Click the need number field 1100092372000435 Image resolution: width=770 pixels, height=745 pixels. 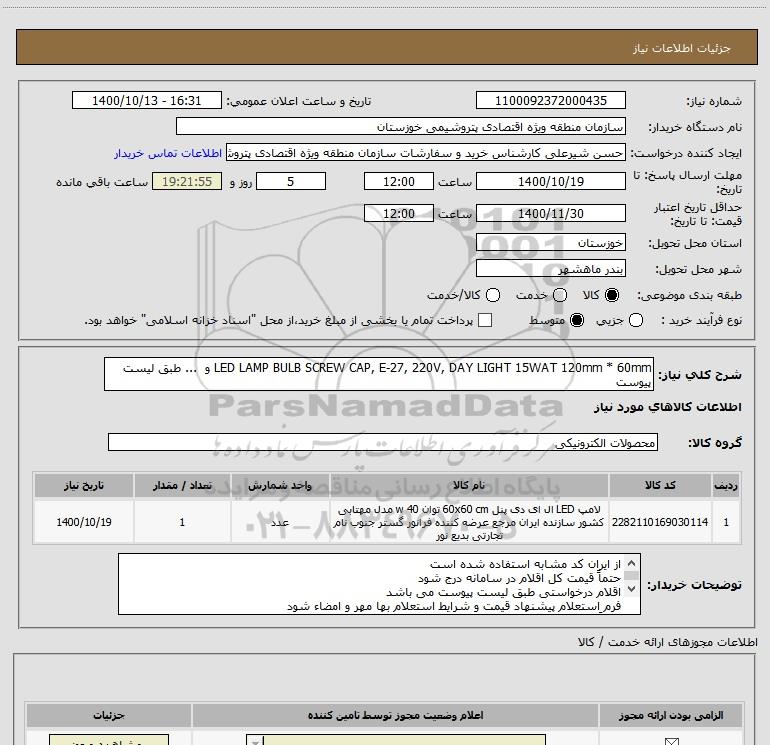pyautogui.click(x=550, y=100)
